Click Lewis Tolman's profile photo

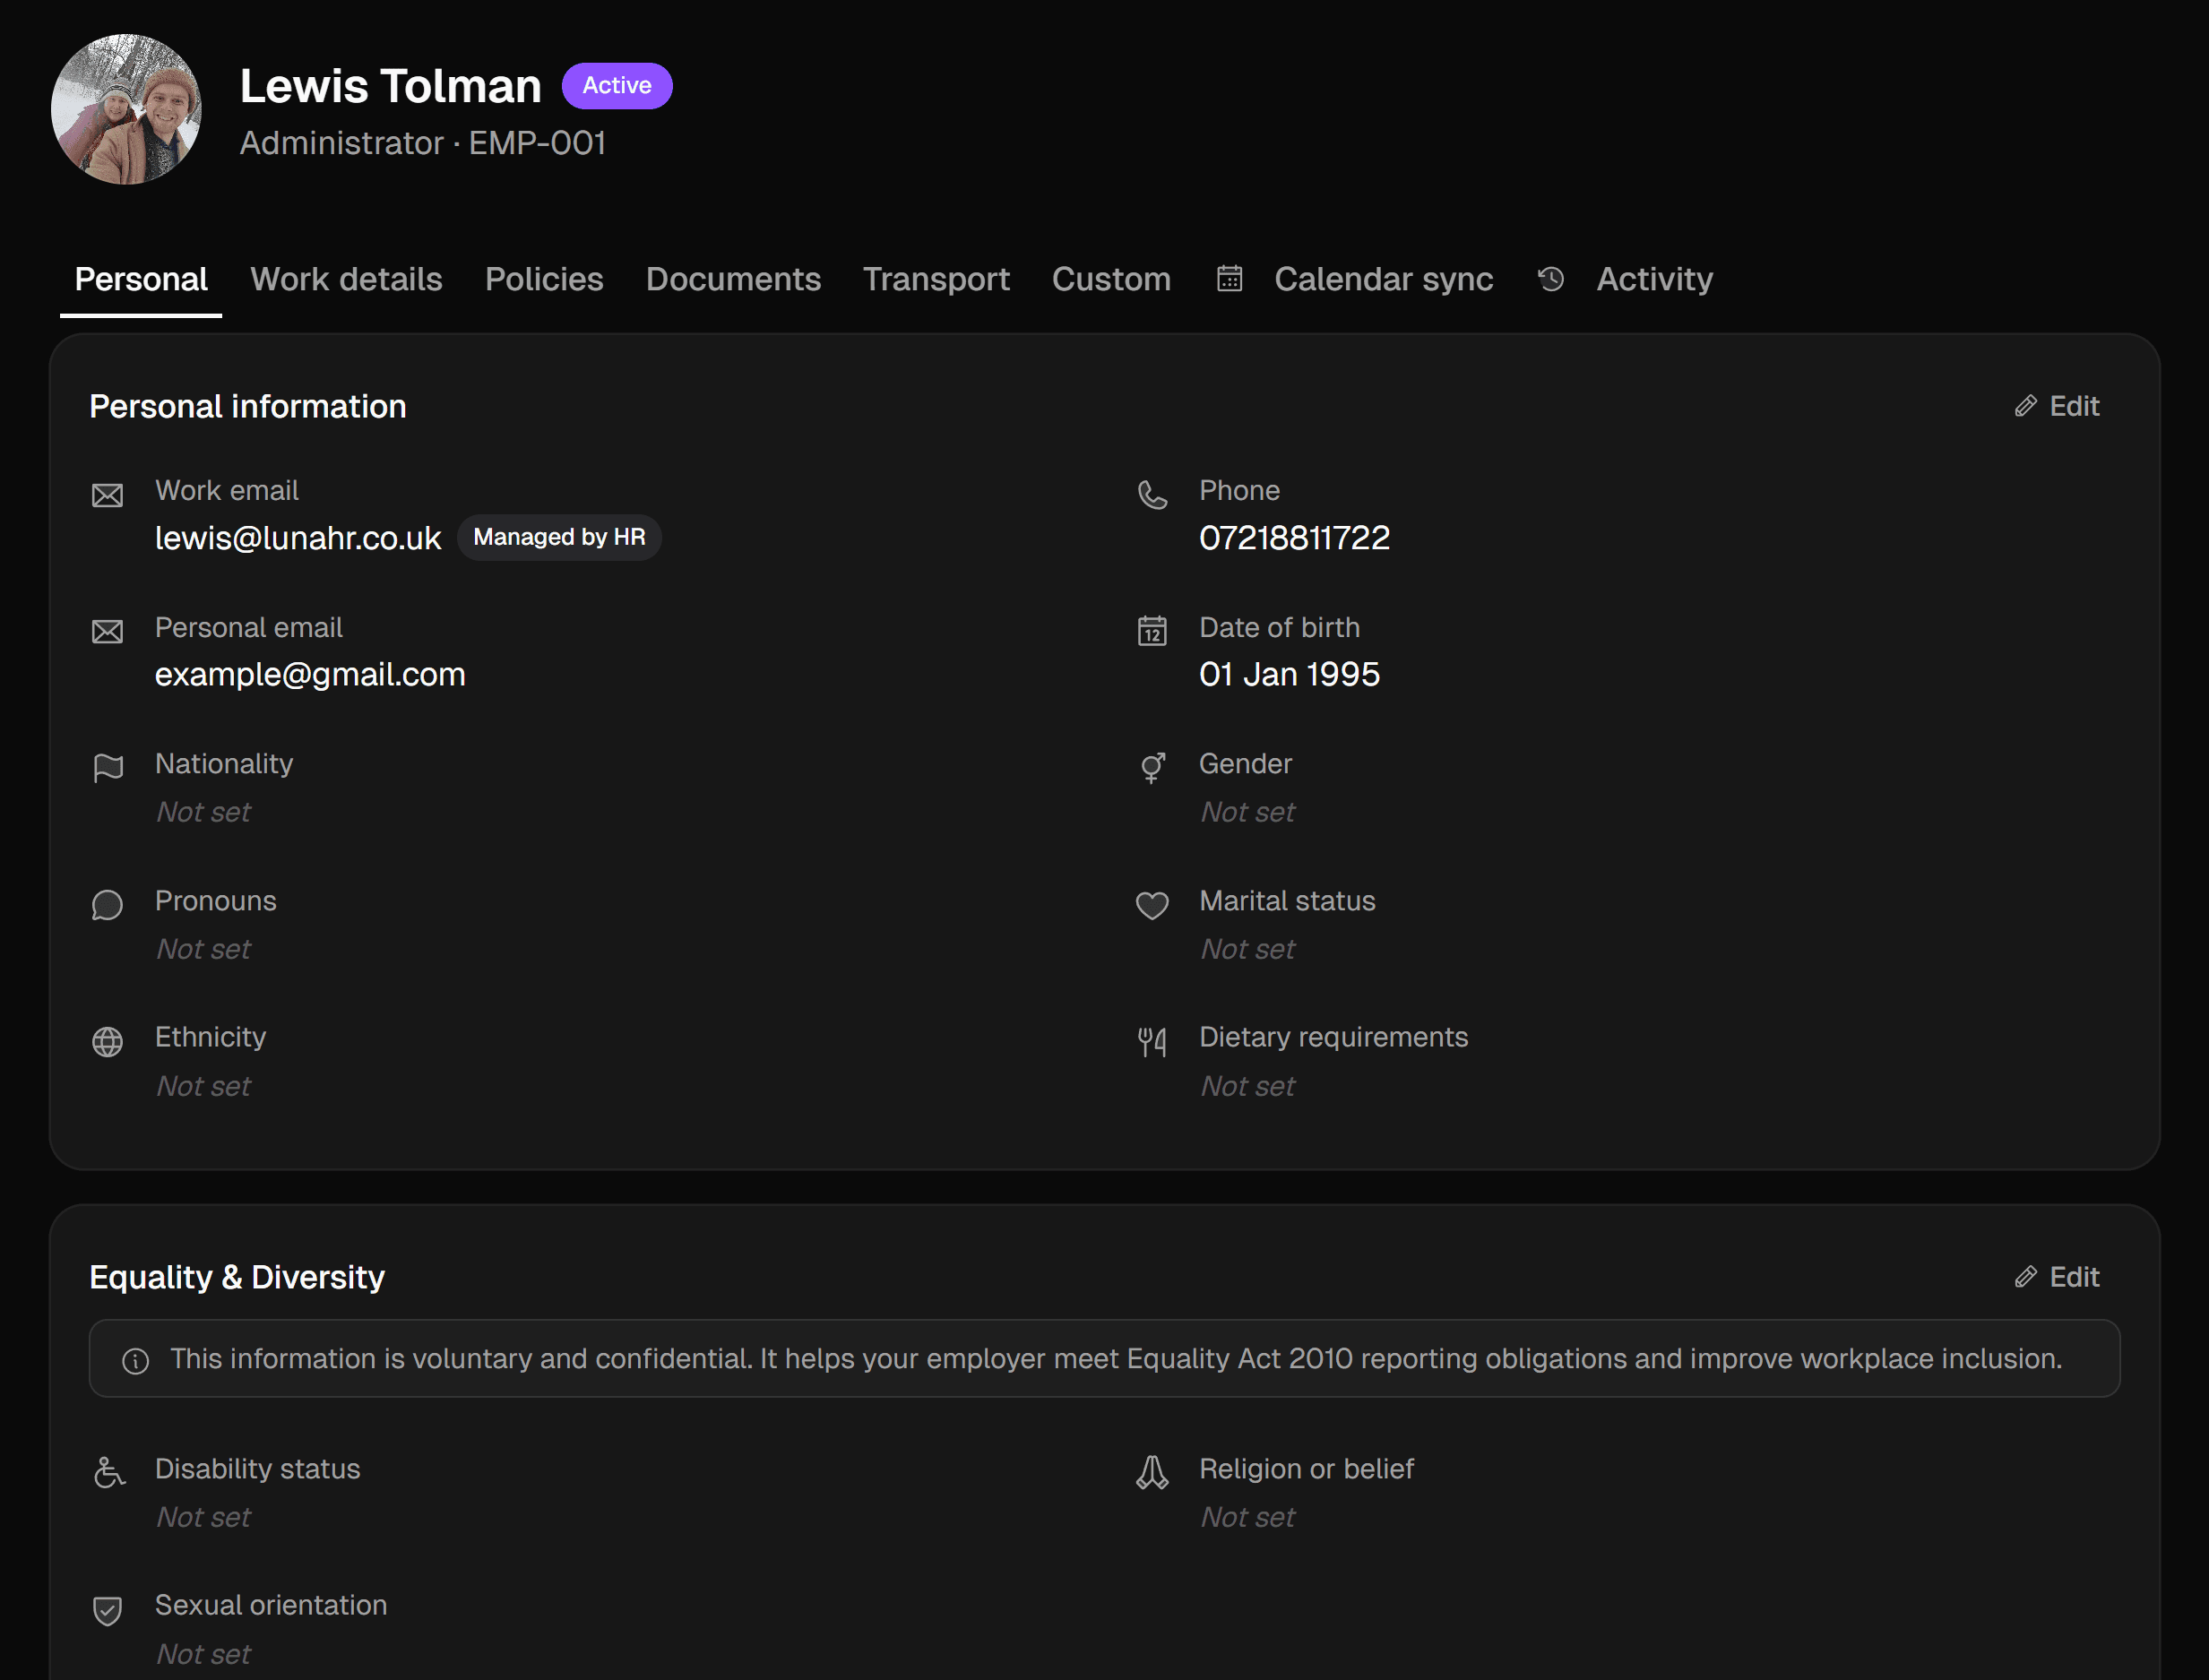coord(126,109)
